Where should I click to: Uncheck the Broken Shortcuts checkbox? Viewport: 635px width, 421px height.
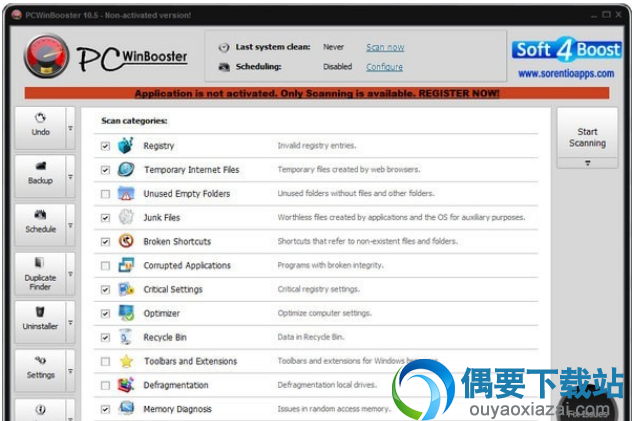(x=105, y=242)
